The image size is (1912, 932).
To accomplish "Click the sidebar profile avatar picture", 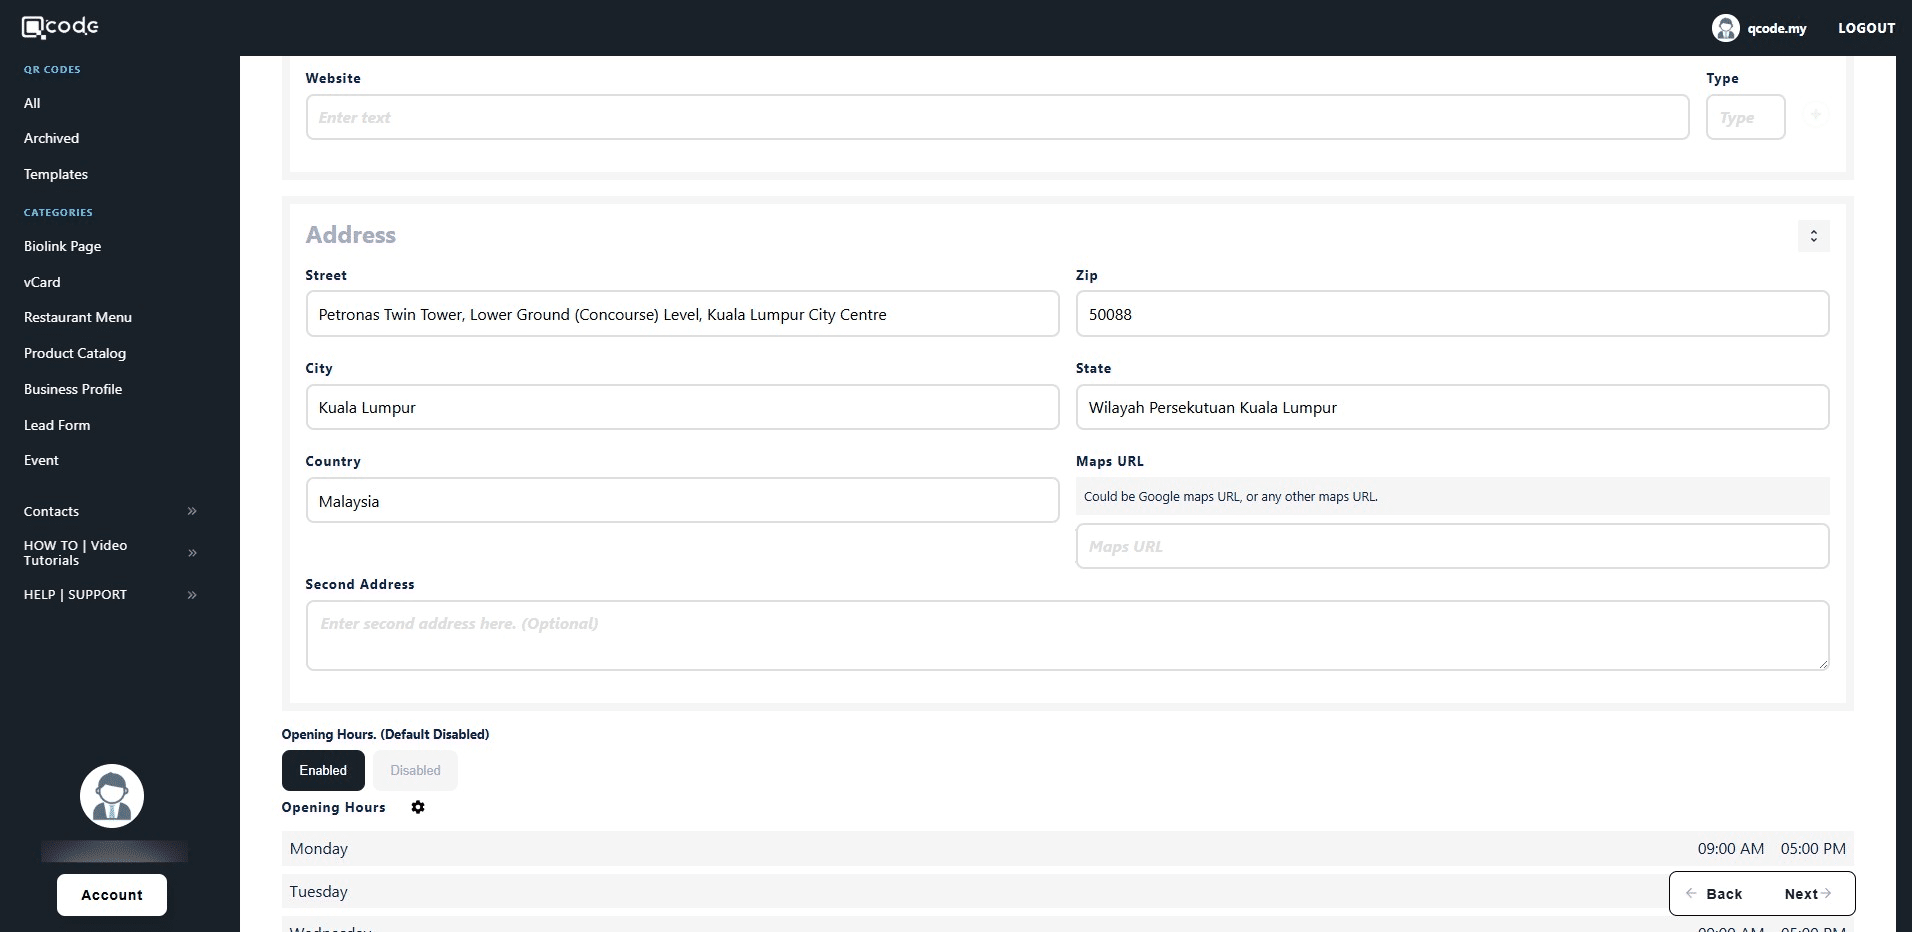I will pyautogui.click(x=112, y=796).
